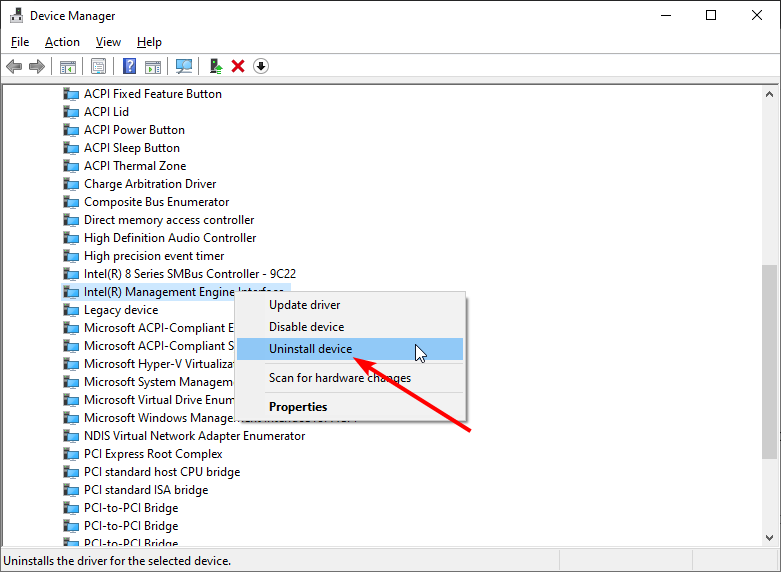Screen dimensions: 781x572
Task: Click the Update device driver toolbar icon
Action: pos(216,66)
